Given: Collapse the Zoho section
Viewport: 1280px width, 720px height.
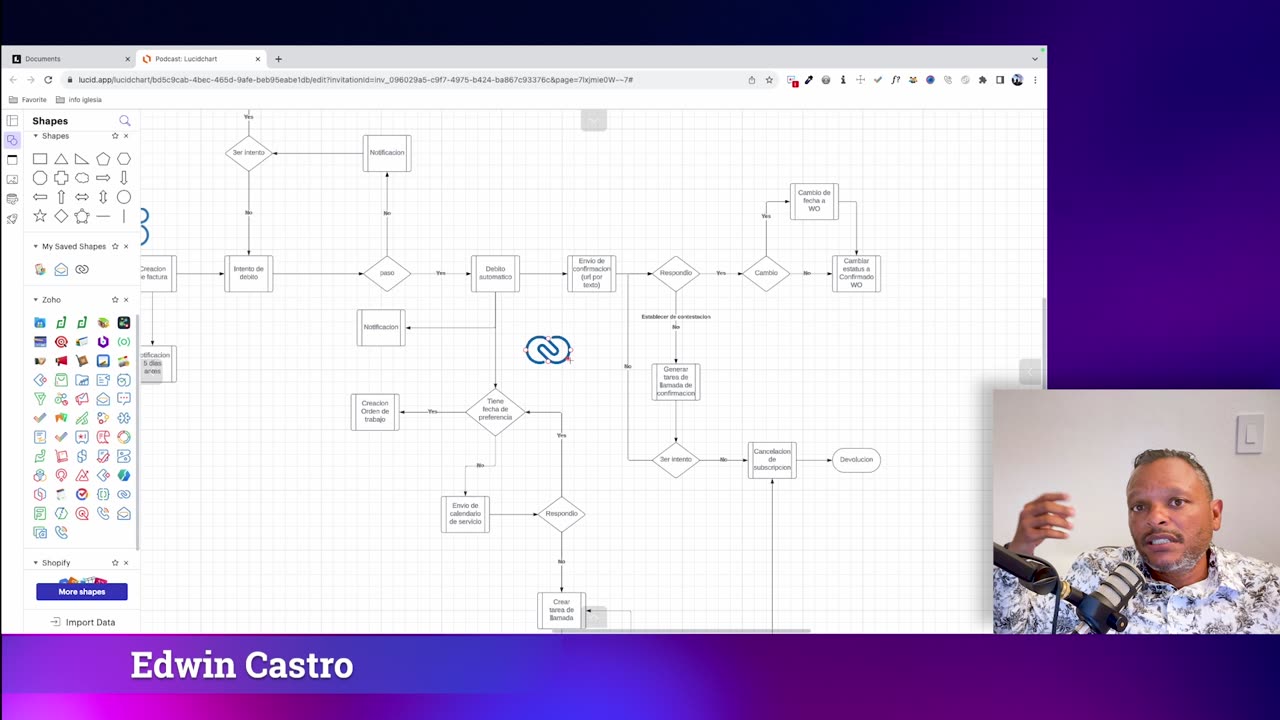Looking at the screenshot, I should tap(36, 300).
